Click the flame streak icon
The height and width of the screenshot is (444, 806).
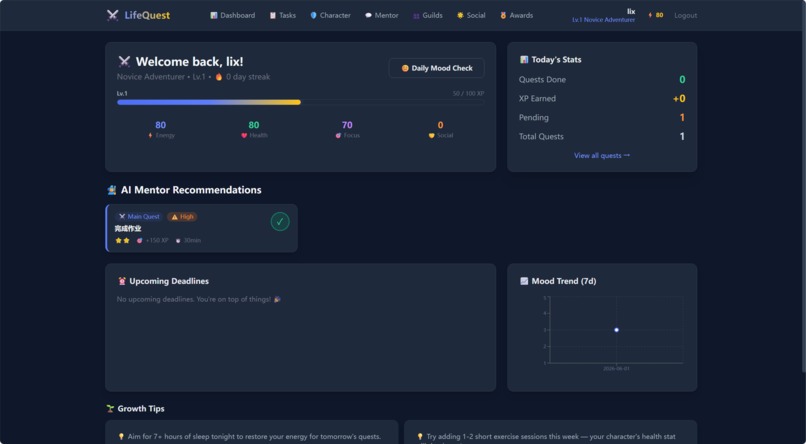219,77
